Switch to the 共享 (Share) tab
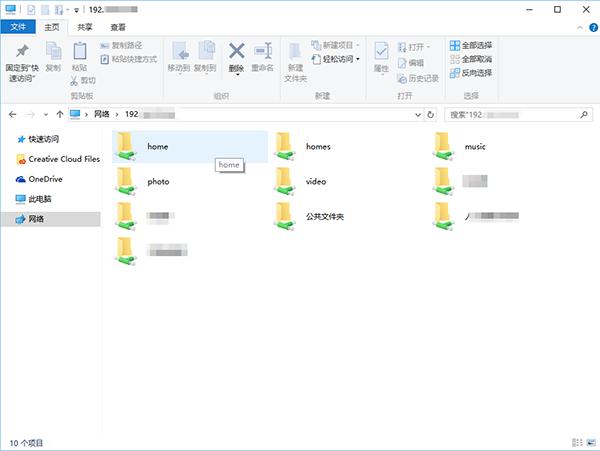The height and width of the screenshot is (451, 600). pyautogui.click(x=85, y=28)
